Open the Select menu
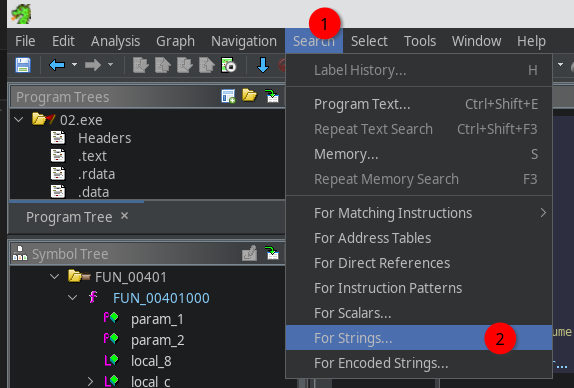This screenshot has width=574, height=388. 369,41
